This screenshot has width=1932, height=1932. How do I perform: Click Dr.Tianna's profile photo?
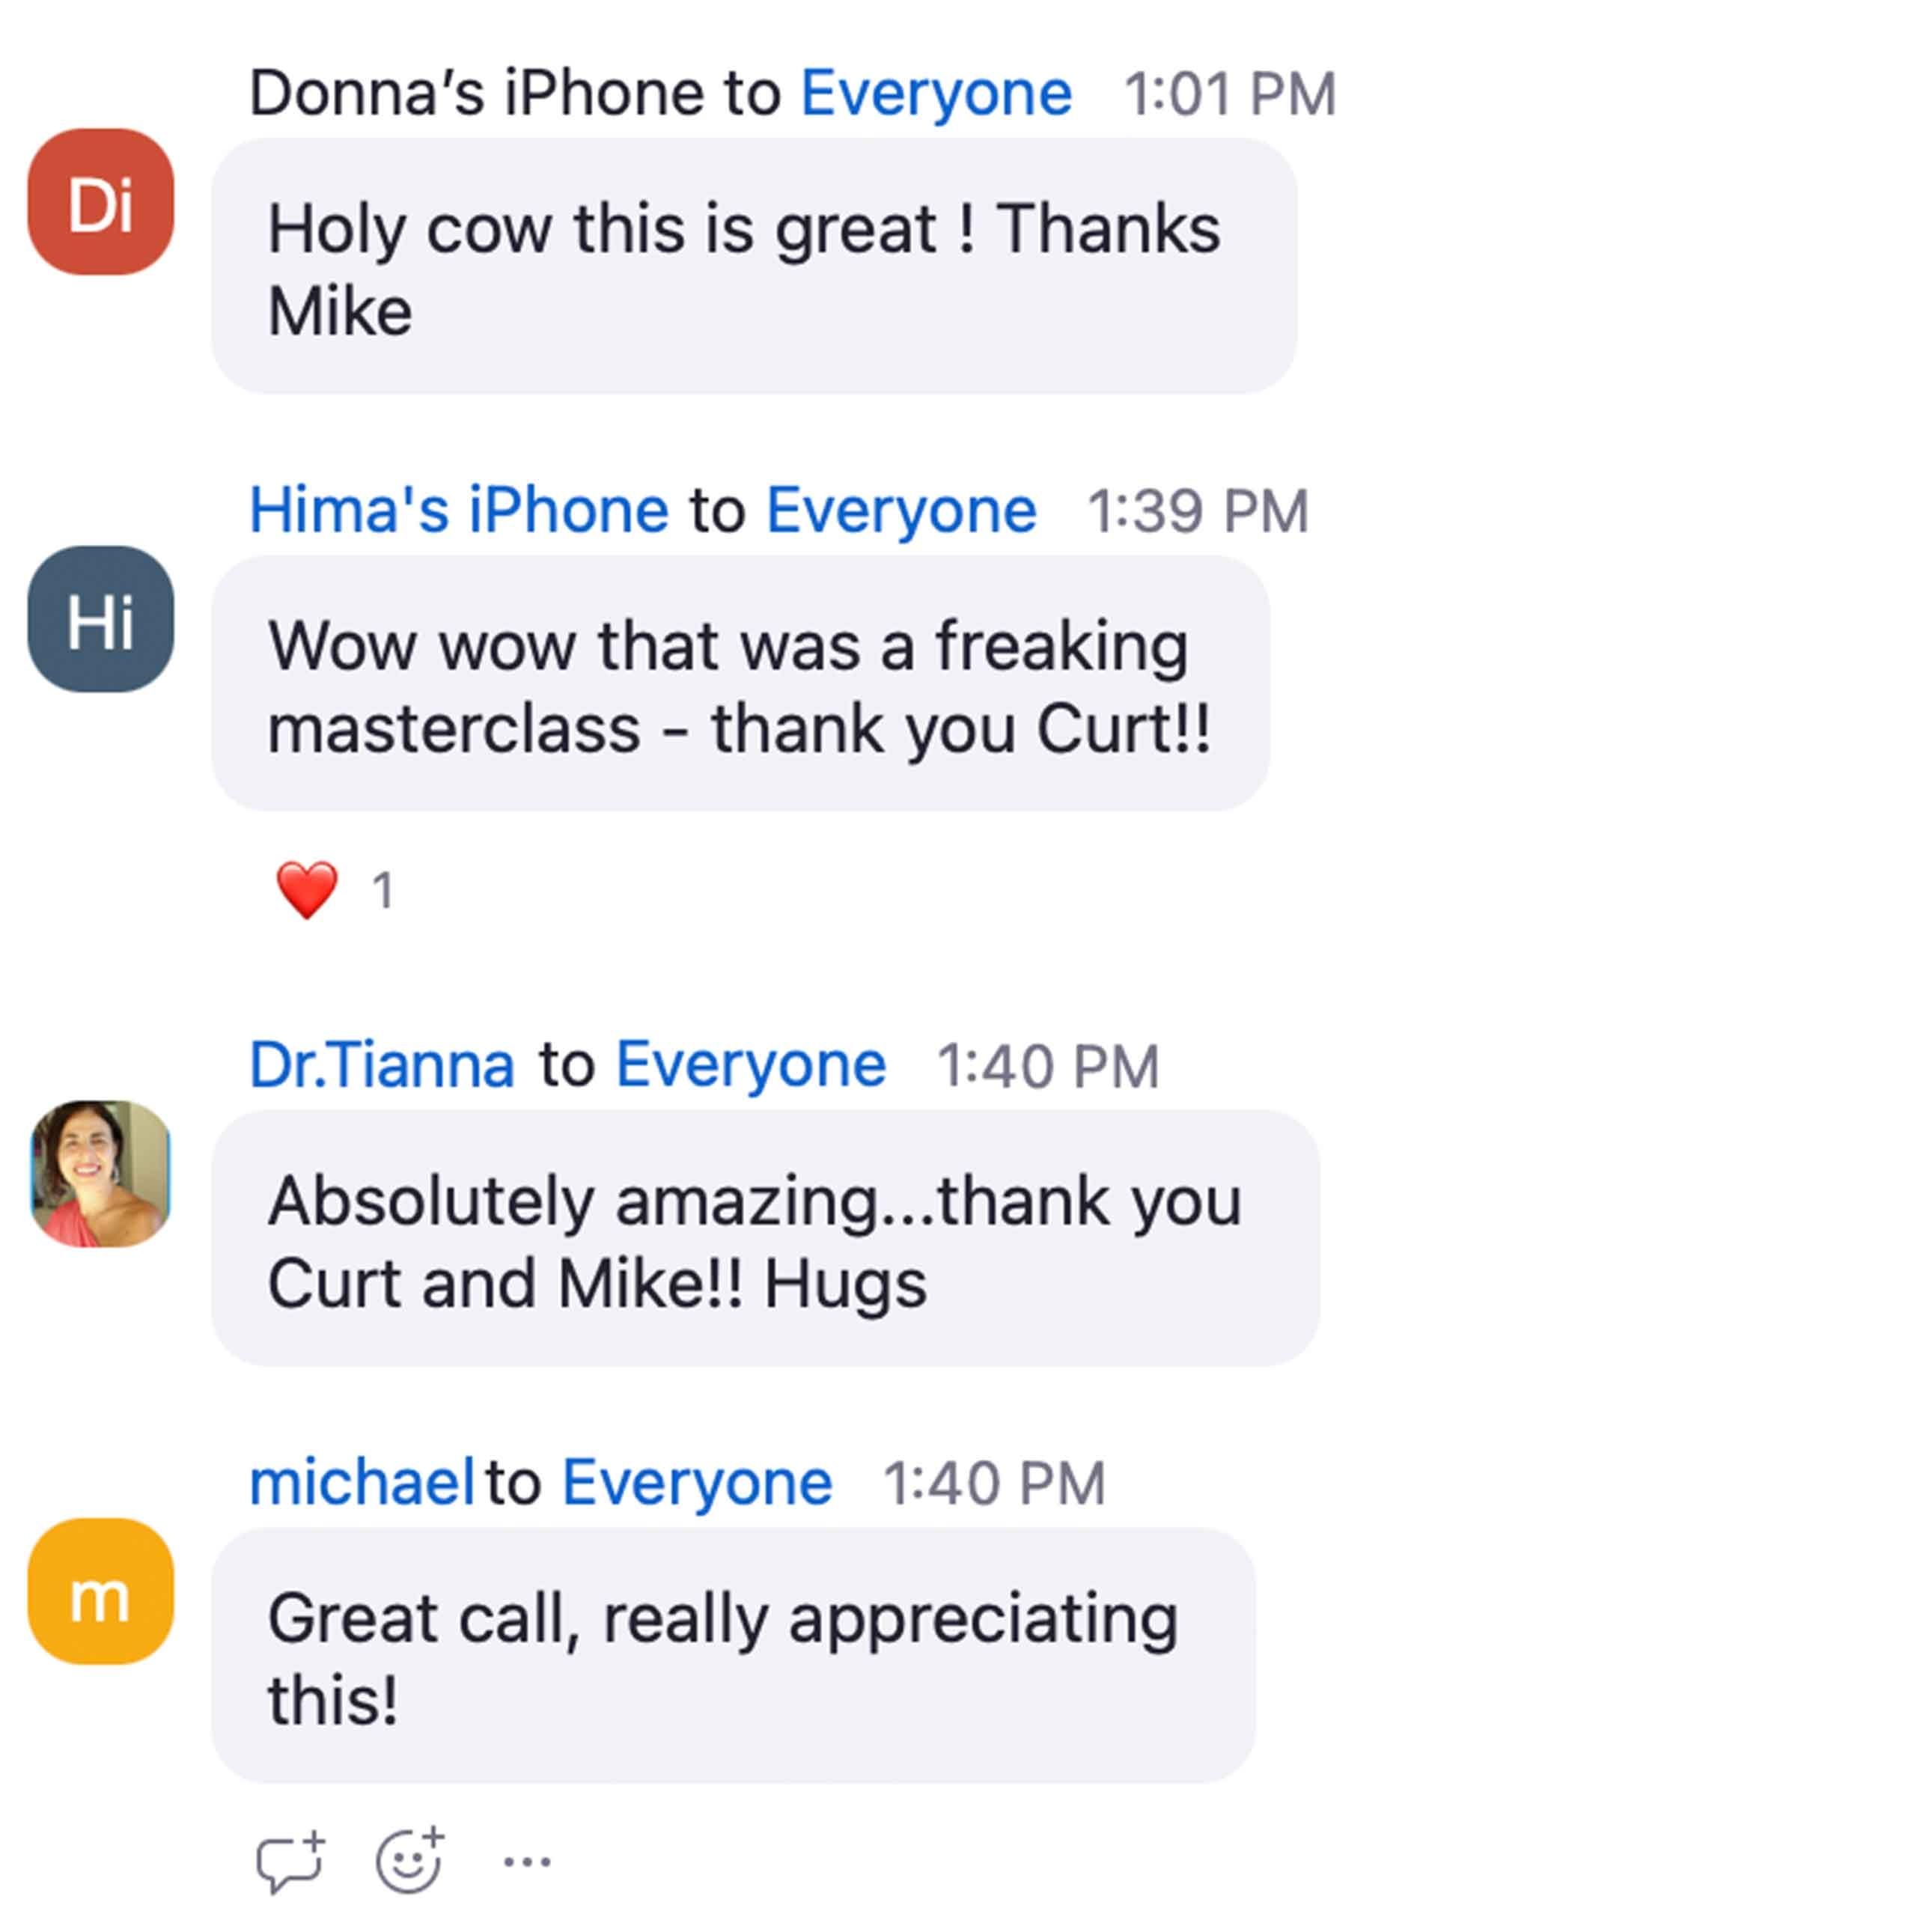click(x=101, y=1174)
